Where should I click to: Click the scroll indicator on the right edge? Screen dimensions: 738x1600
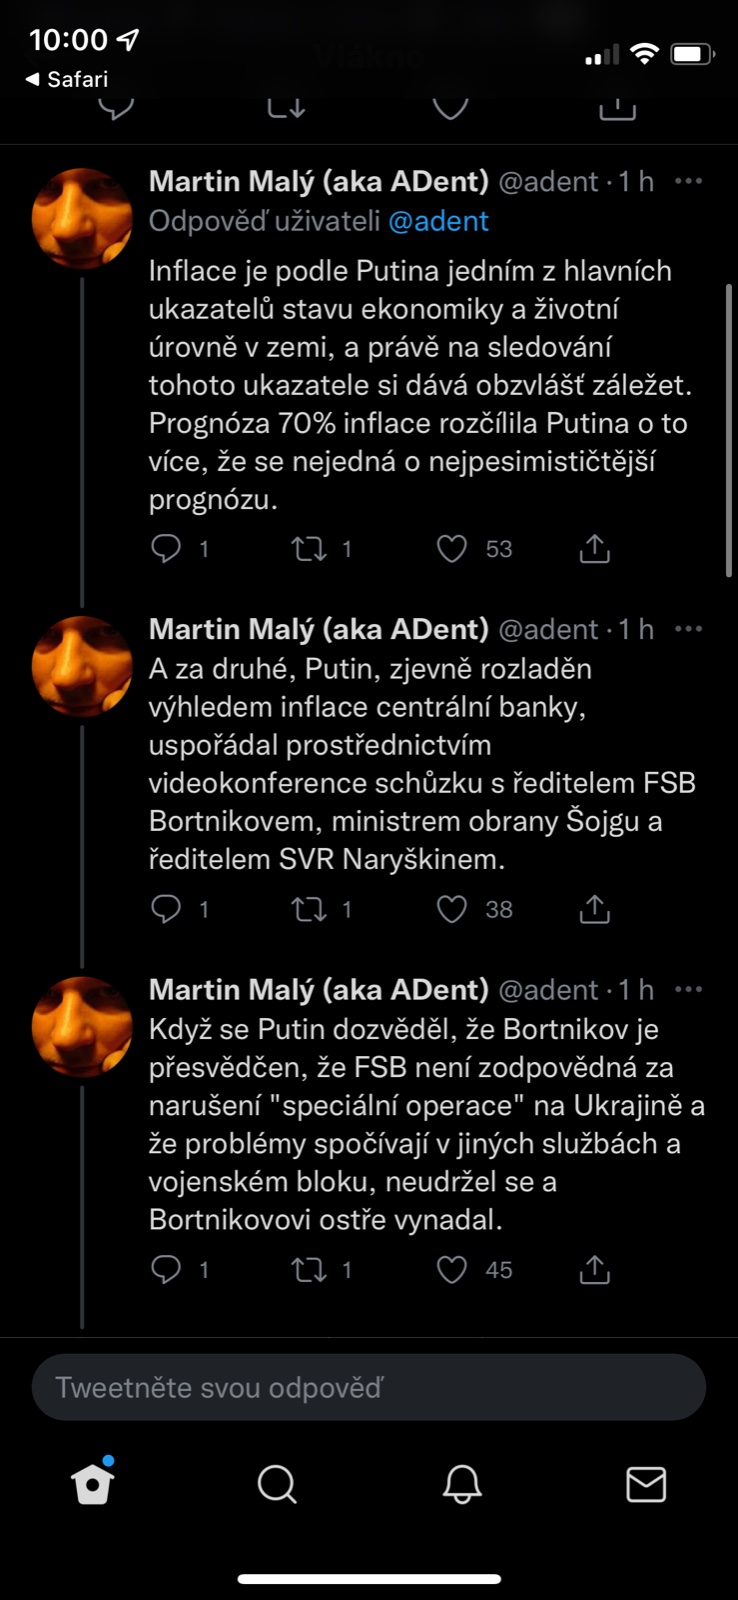(x=729, y=430)
